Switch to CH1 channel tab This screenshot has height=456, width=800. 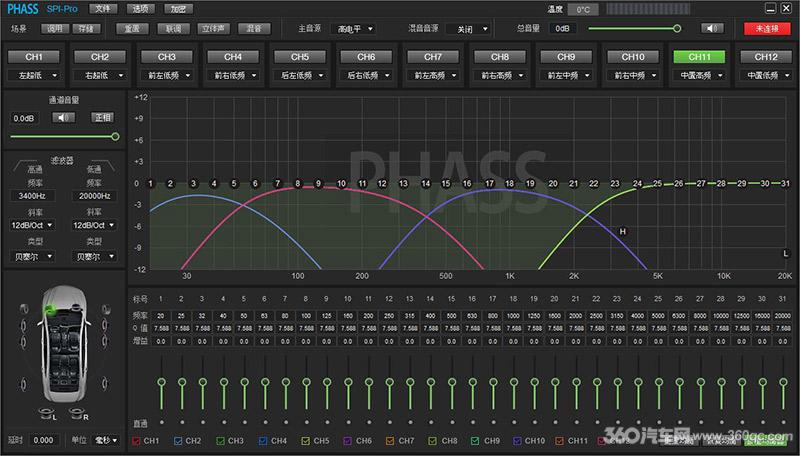click(x=34, y=57)
